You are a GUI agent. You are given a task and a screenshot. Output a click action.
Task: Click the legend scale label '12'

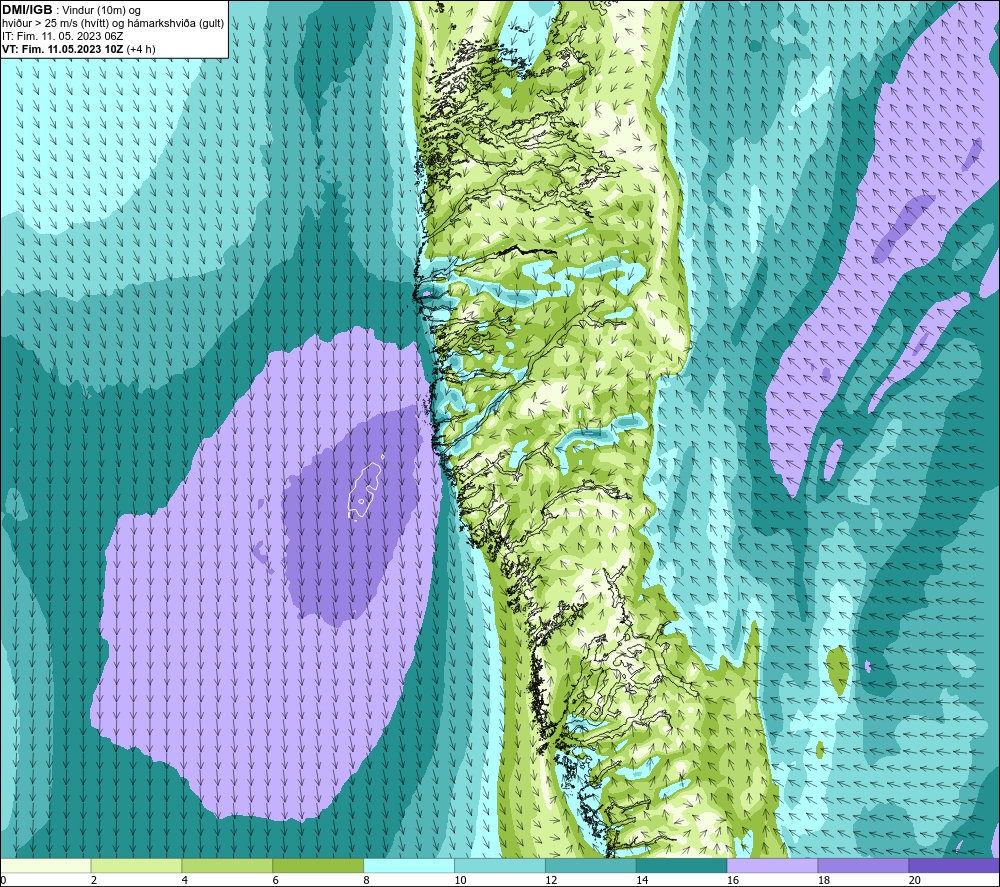(x=551, y=880)
